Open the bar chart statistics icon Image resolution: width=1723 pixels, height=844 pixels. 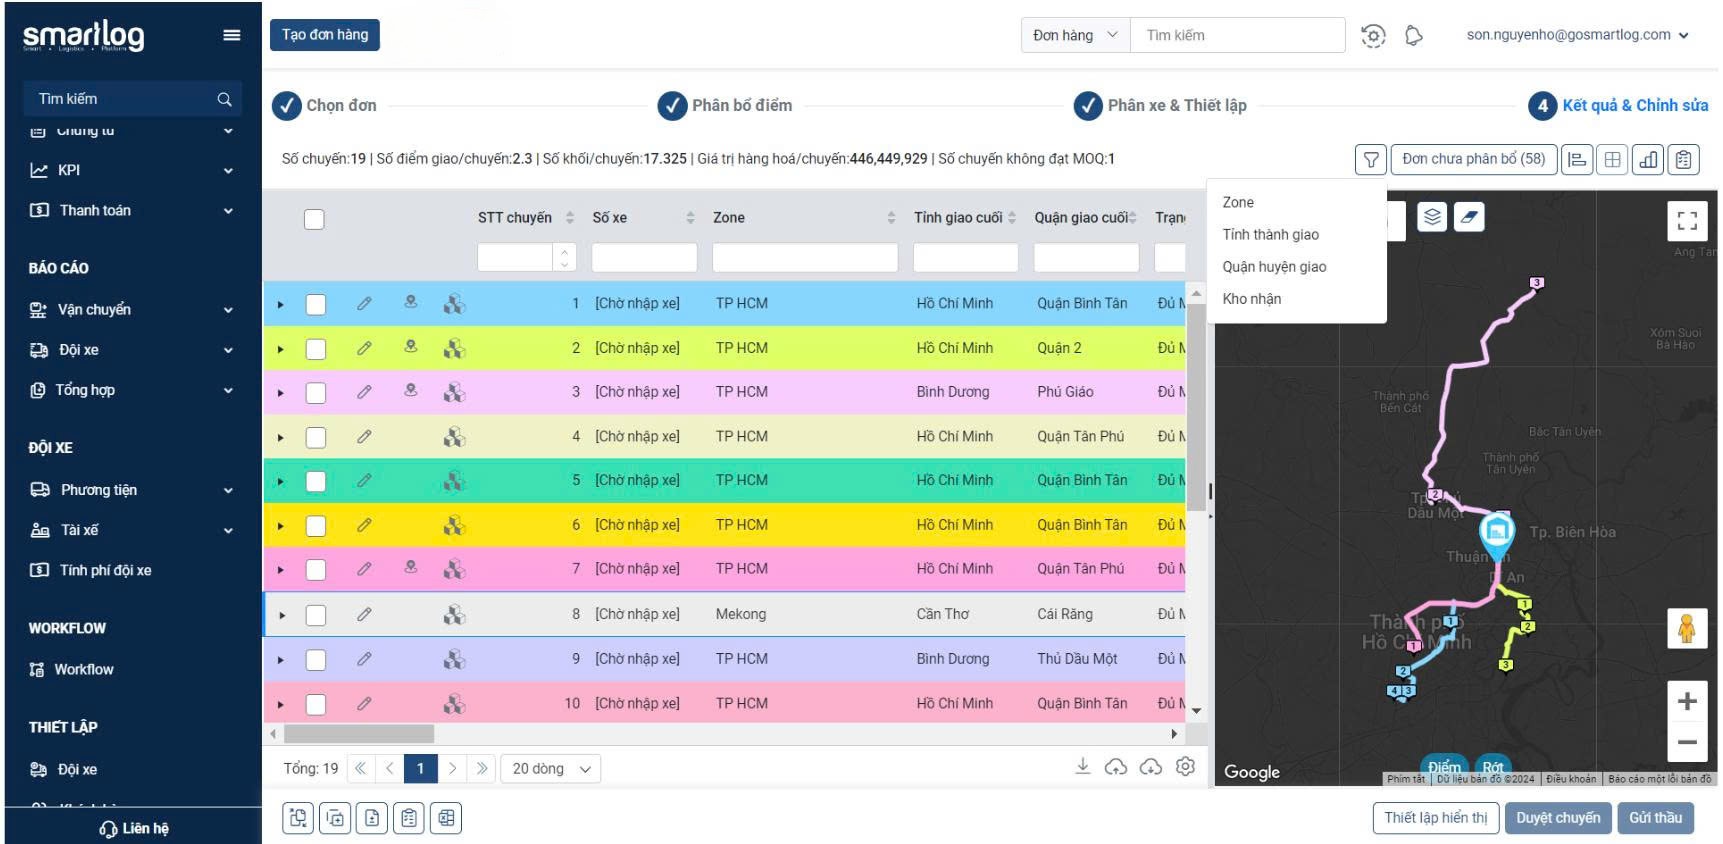(1649, 159)
